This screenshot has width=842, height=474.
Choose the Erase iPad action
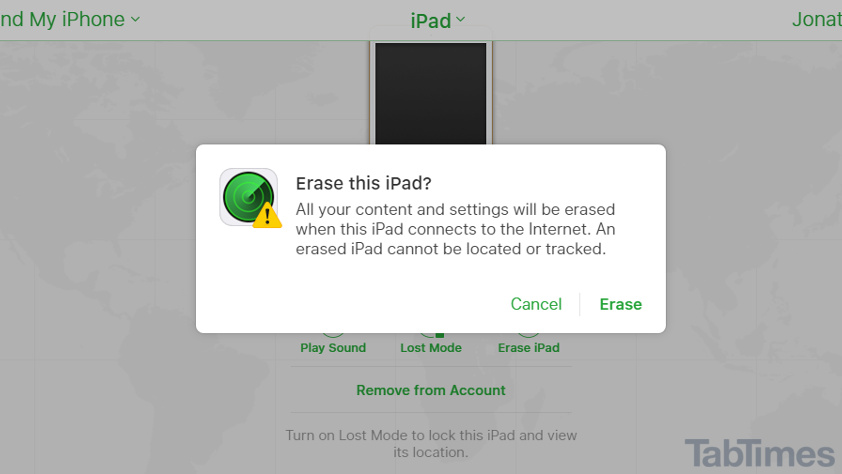[528, 348]
